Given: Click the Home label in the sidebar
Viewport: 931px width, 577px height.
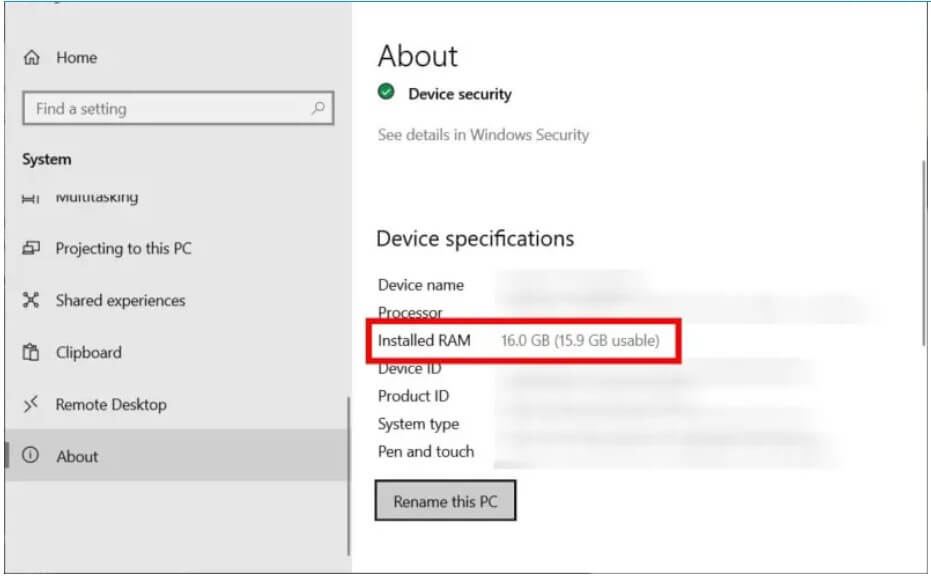Looking at the screenshot, I should pyautogui.click(x=76, y=58).
